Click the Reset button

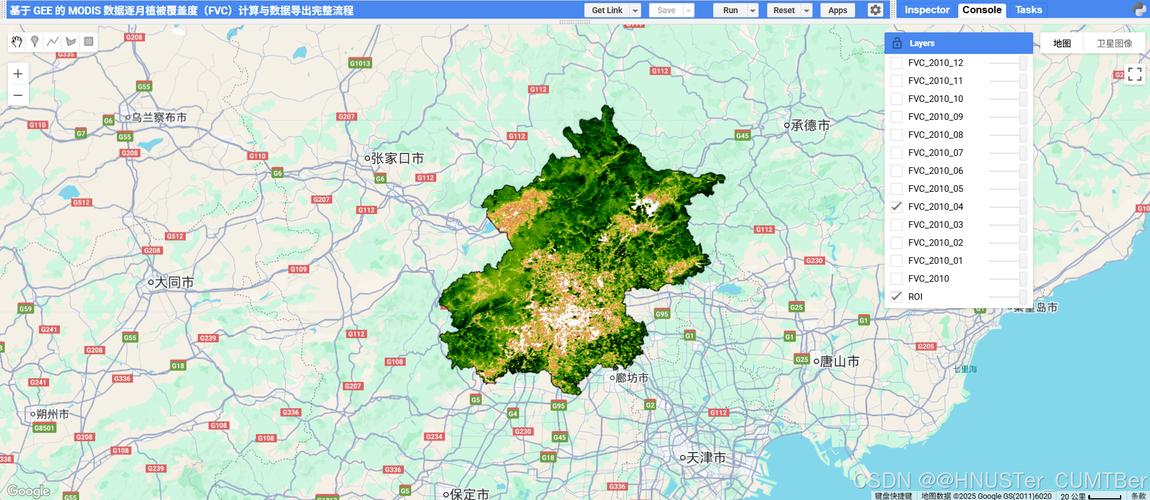tap(784, 10)
